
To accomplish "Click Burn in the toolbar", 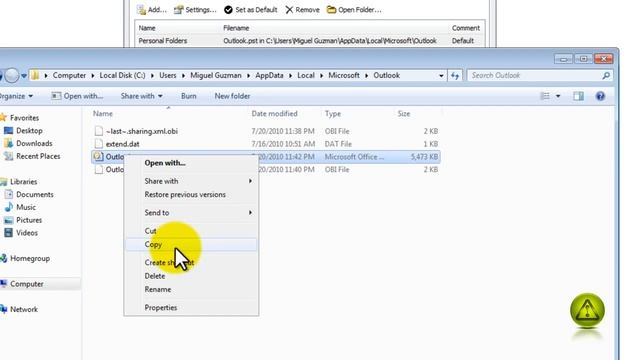I will click(189, 96).
